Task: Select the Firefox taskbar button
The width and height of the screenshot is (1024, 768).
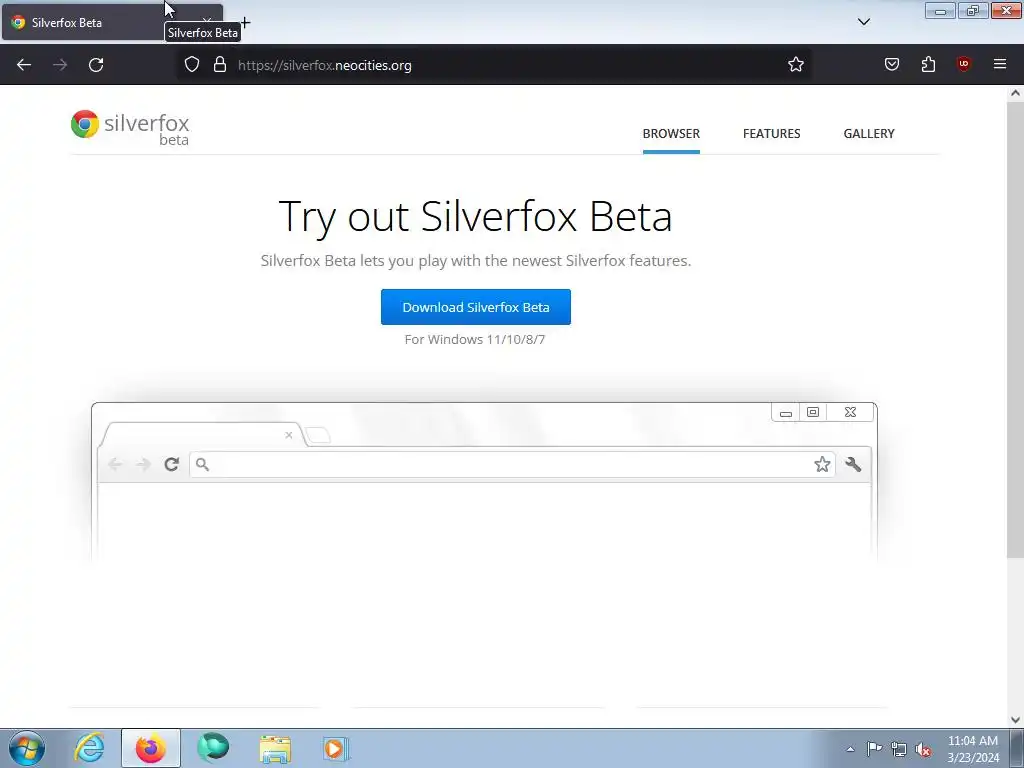Action: 151,748
